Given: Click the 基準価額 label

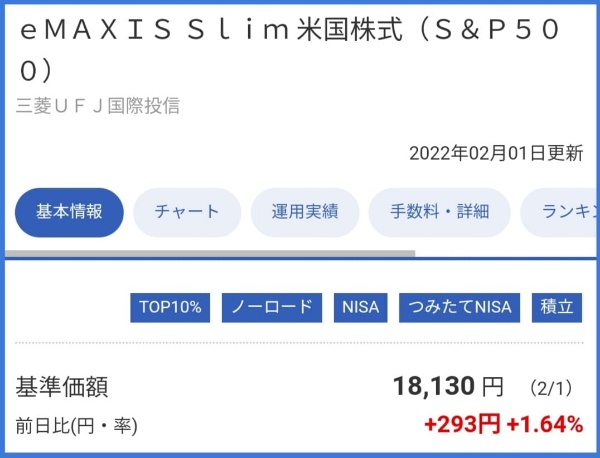Looking at the screenshot, I should tap(62, 387).
